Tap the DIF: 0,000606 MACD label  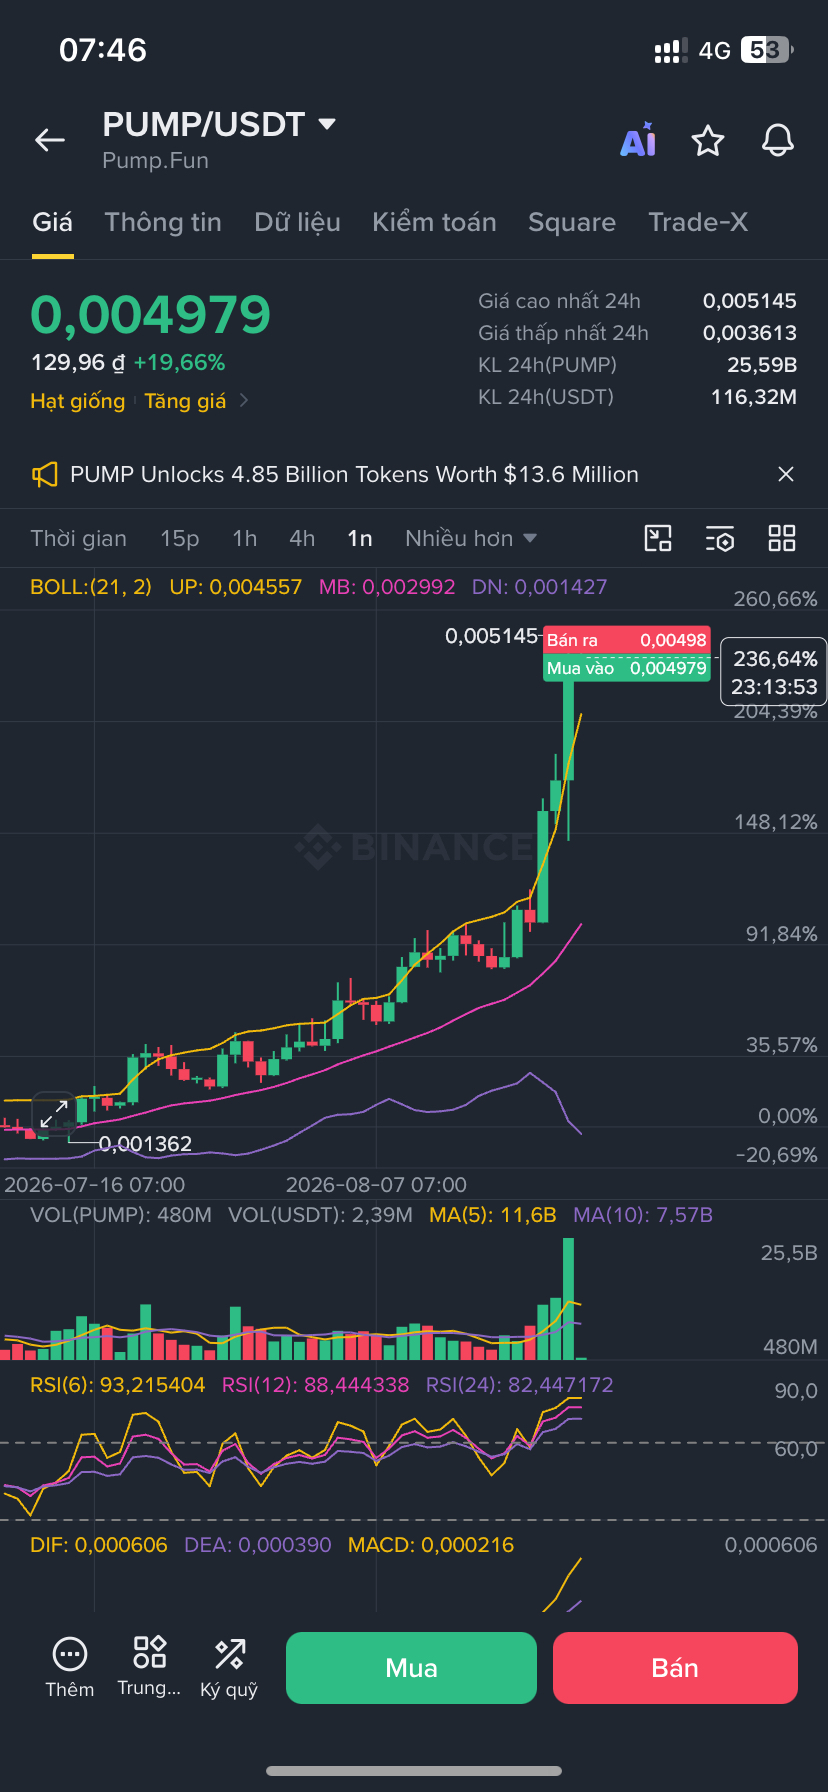pos(99,1545)
